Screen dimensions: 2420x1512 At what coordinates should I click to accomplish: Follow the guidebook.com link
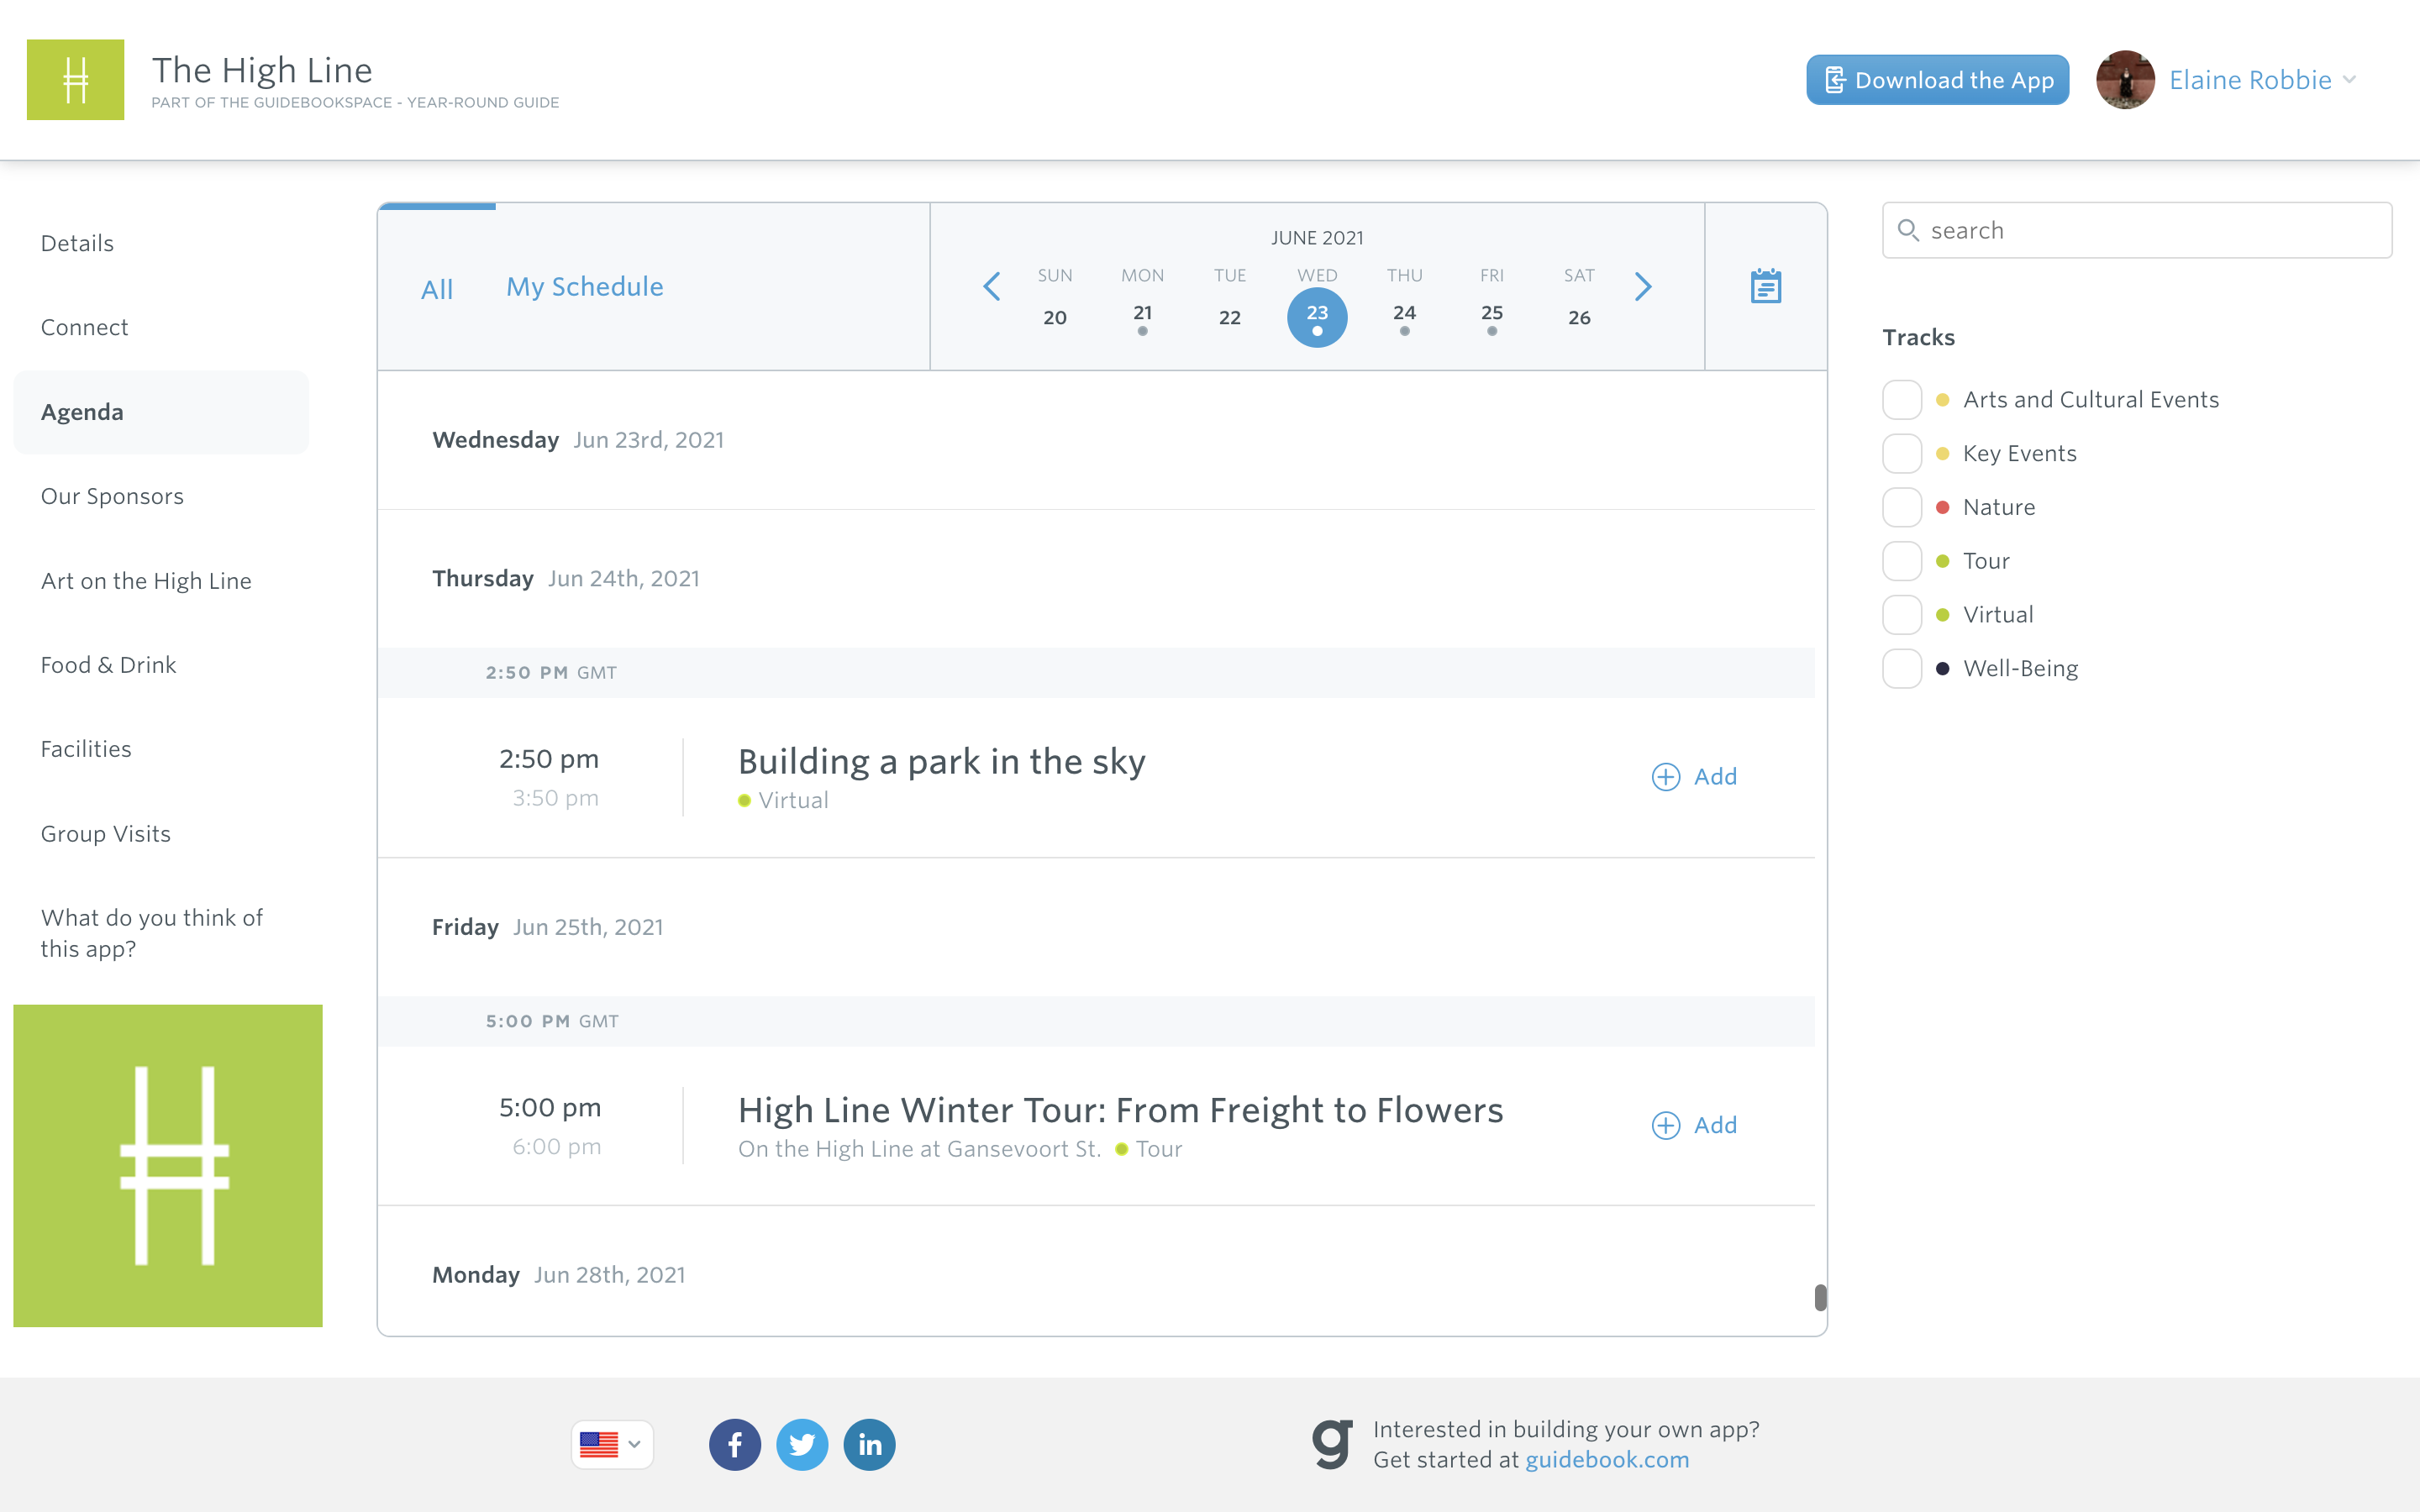pos(1607,1460)
